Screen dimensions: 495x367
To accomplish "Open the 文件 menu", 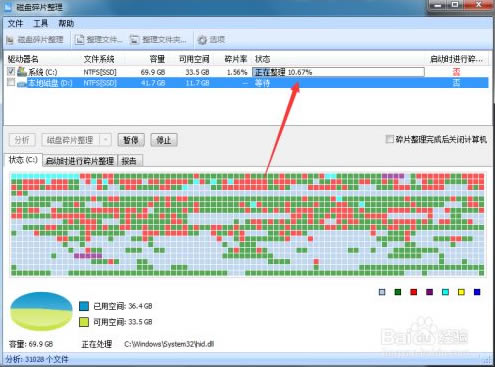I will [15, 24].
